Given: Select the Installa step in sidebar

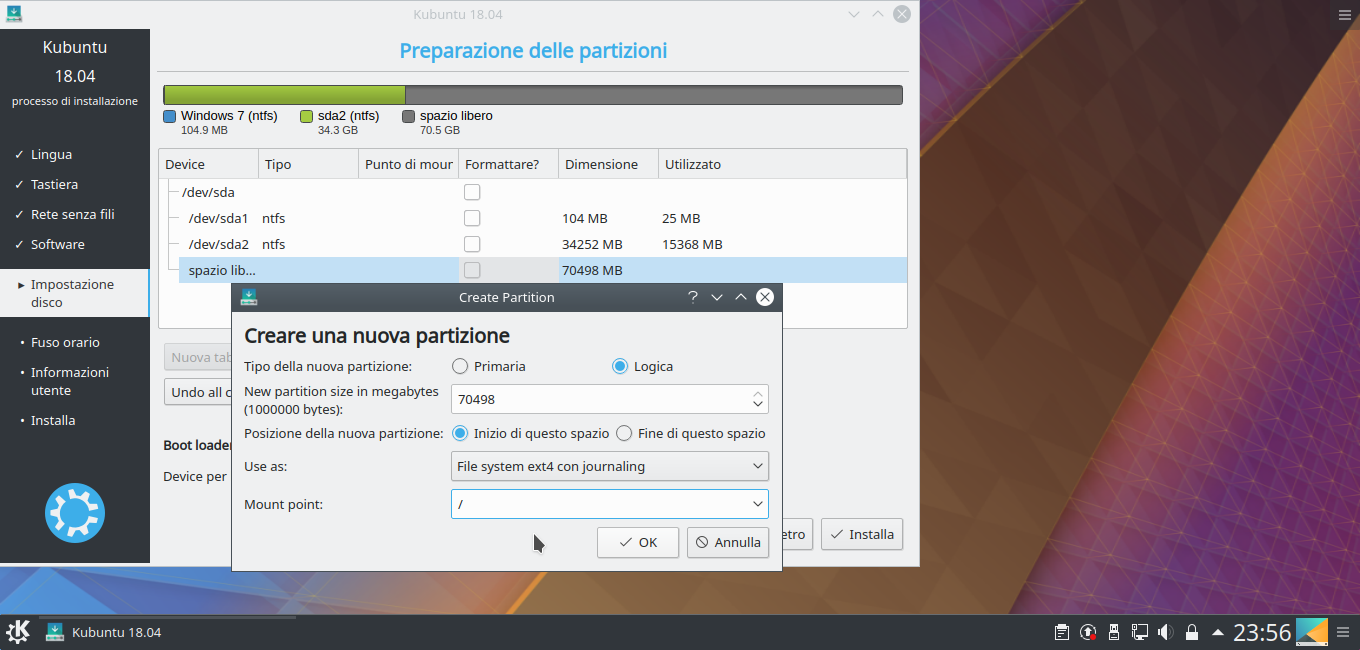Looking at the screenshot, I should click(x=53, y=420).
